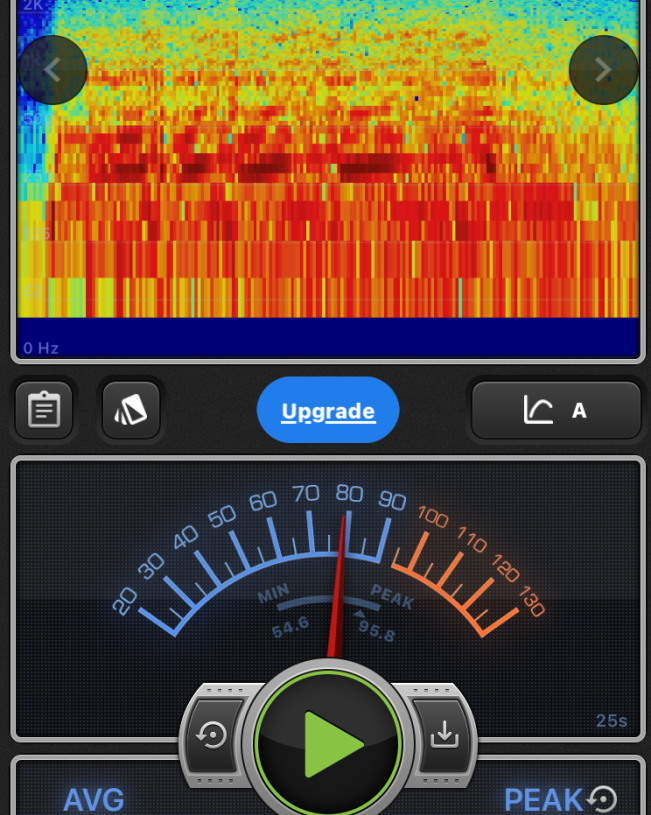Open the A frequency weighting selector

tap(556, 410)
